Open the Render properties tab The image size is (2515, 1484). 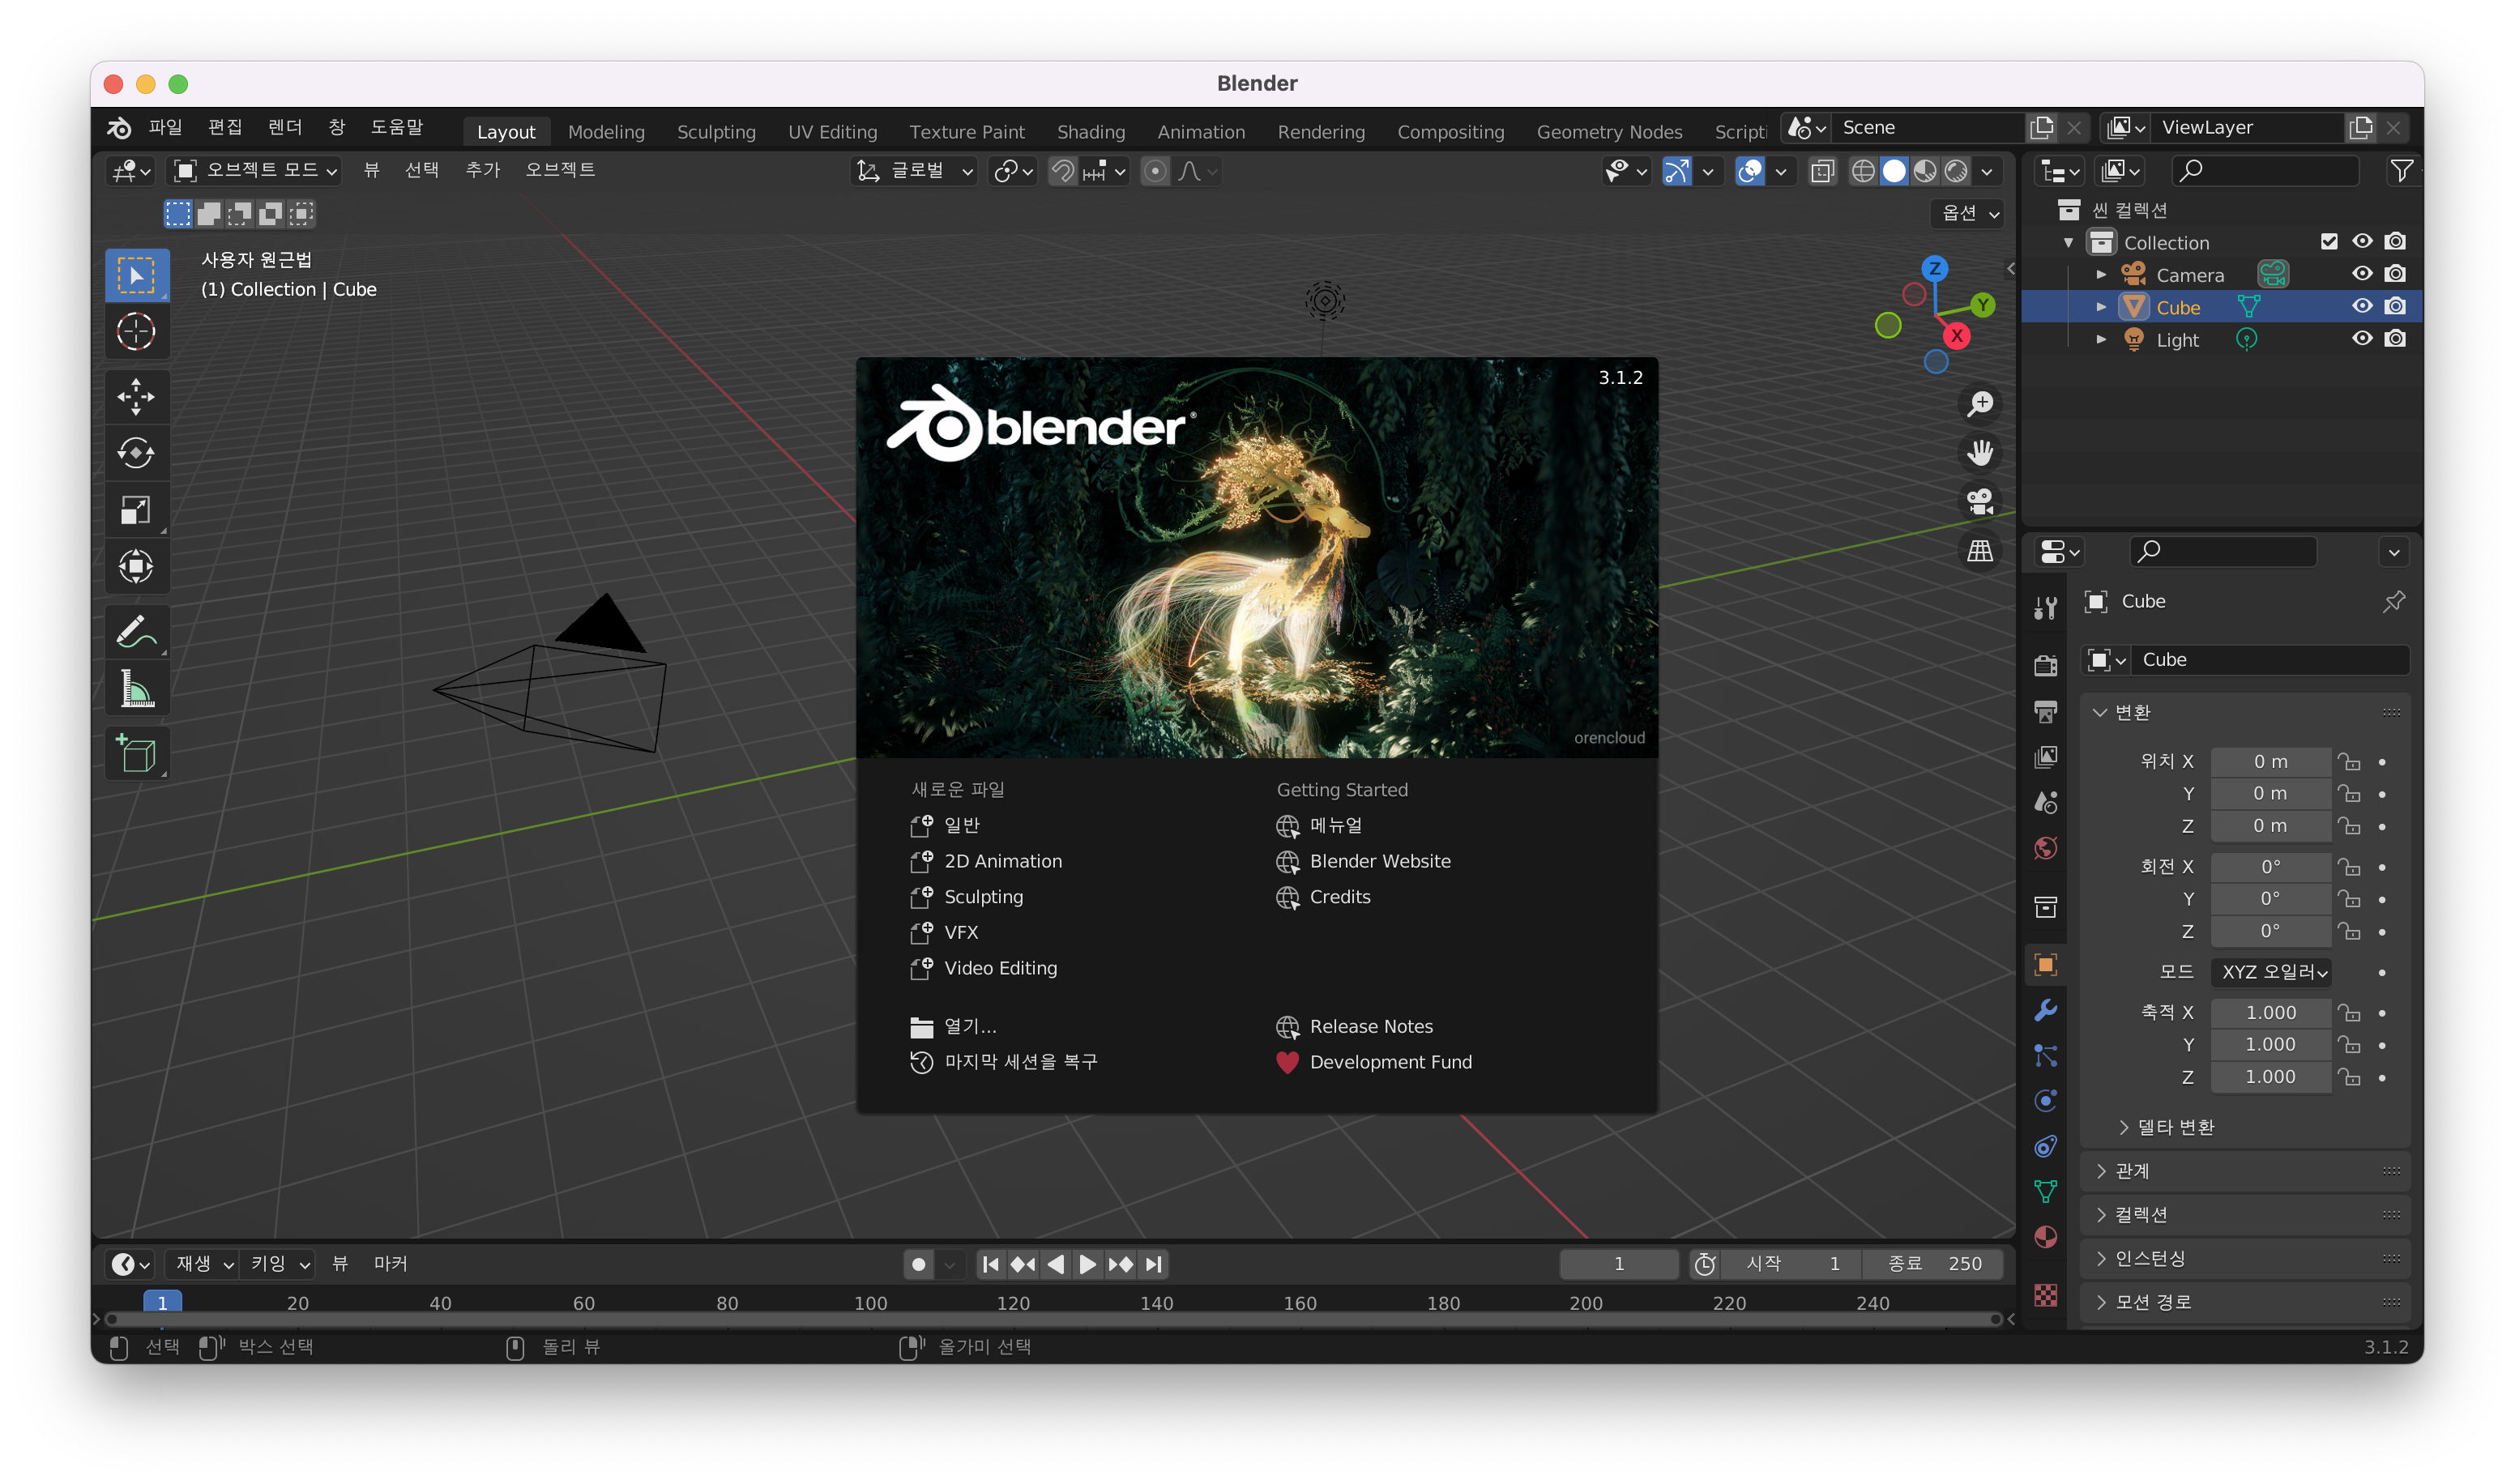pos(2046,664)
